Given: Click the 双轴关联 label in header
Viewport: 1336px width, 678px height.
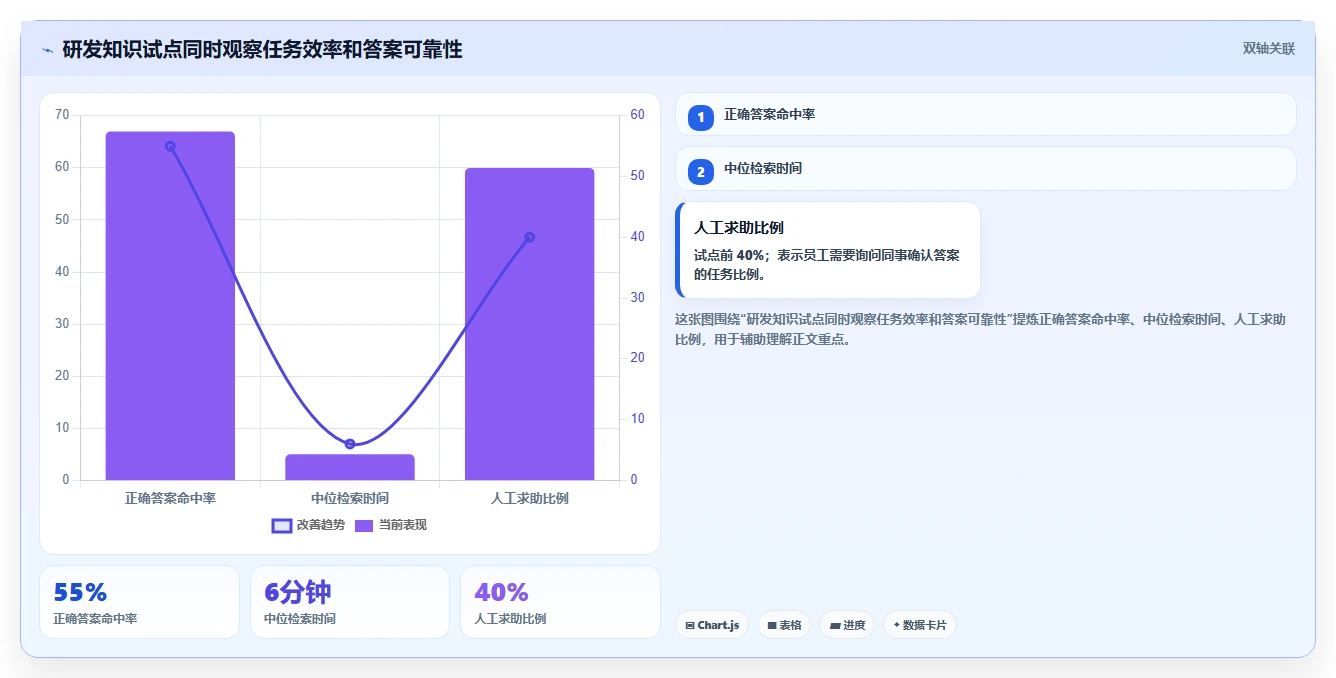Looking at the screenshot, I should click(1268, 49).
